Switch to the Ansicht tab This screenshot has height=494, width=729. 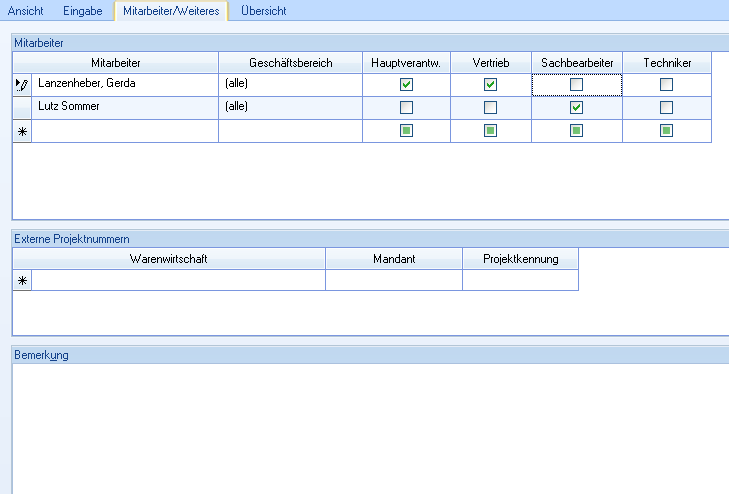click(x=26, y=11)
